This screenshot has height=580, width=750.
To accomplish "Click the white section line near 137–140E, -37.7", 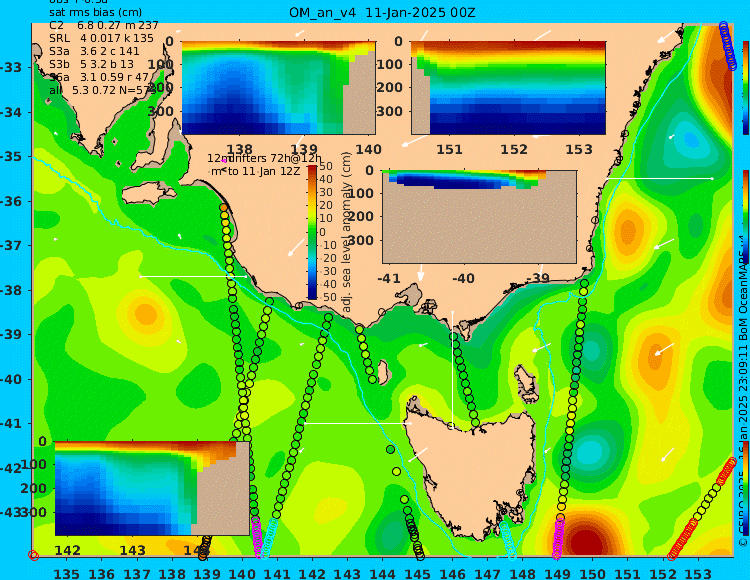I will coord(193,276).
